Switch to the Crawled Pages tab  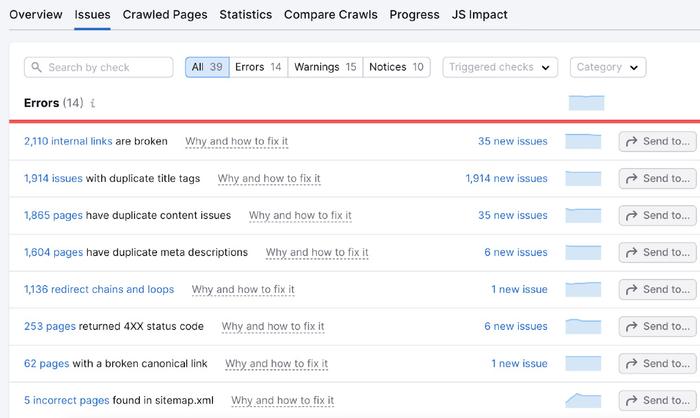pos(165,15)
